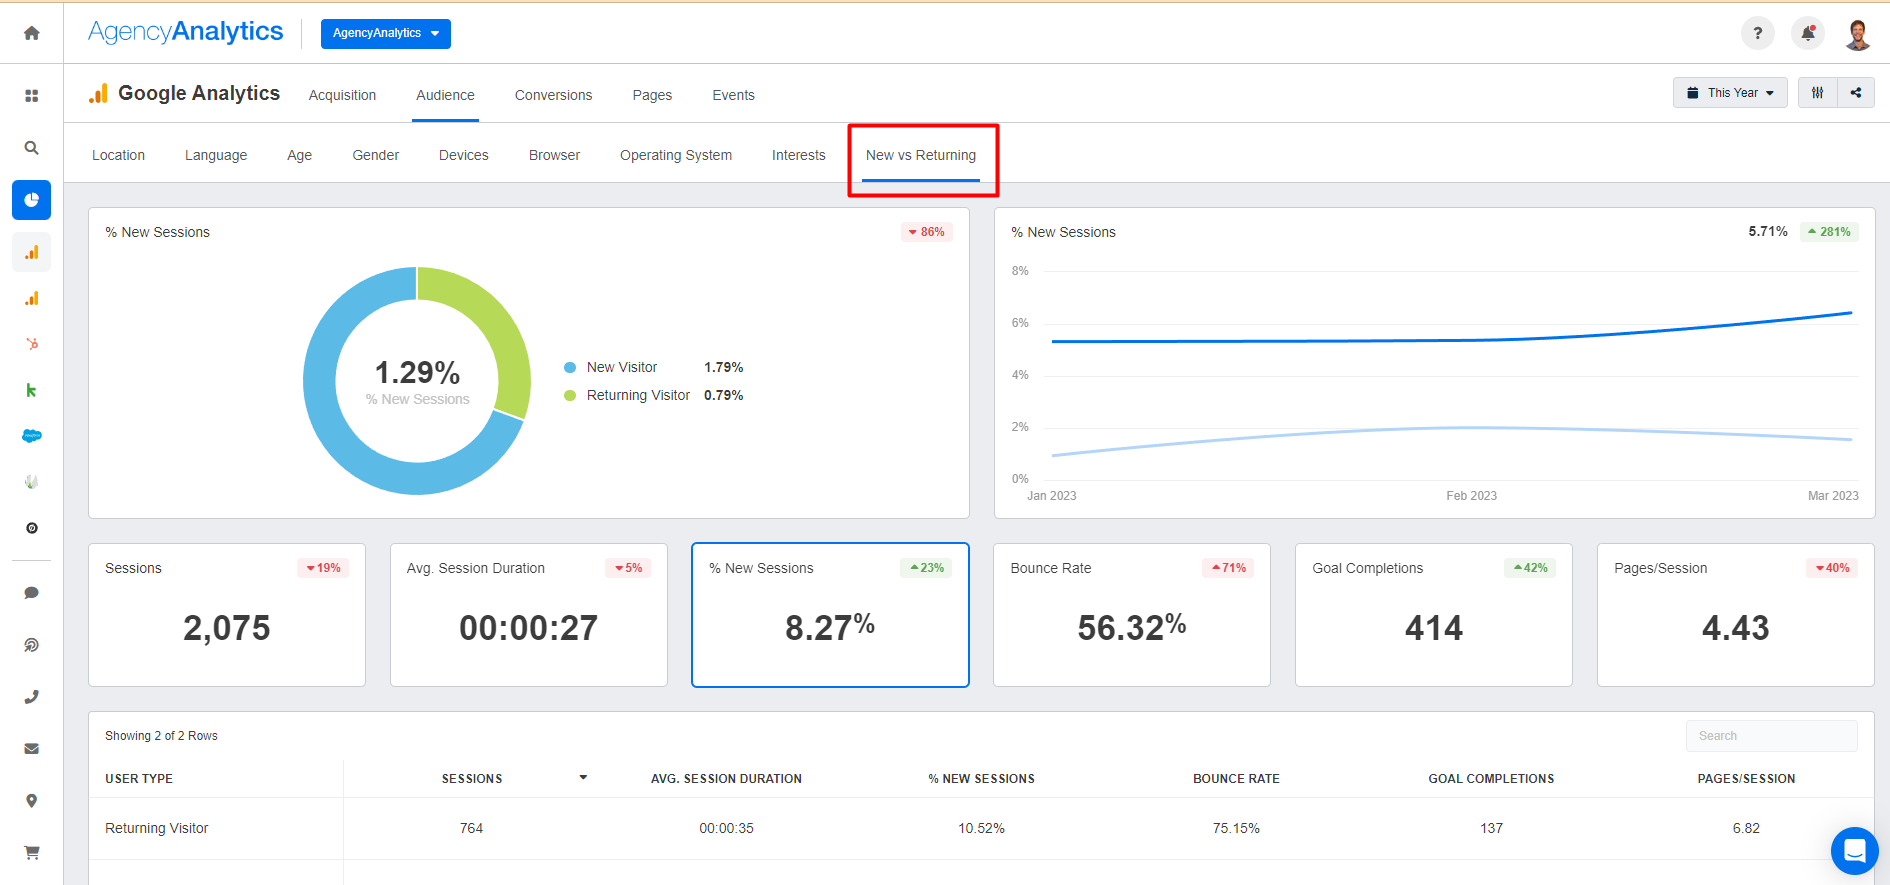The width and height of the screenshot is (1890, 885).
Task: Select the Avg. Session Duration card
Action: pos(529,615)
